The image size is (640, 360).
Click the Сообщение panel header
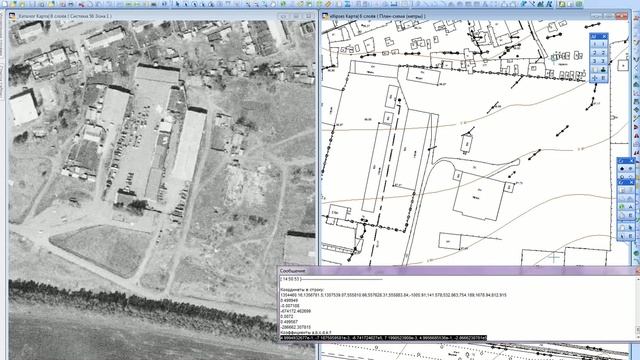pyautogui.click(x=458, y=271)
